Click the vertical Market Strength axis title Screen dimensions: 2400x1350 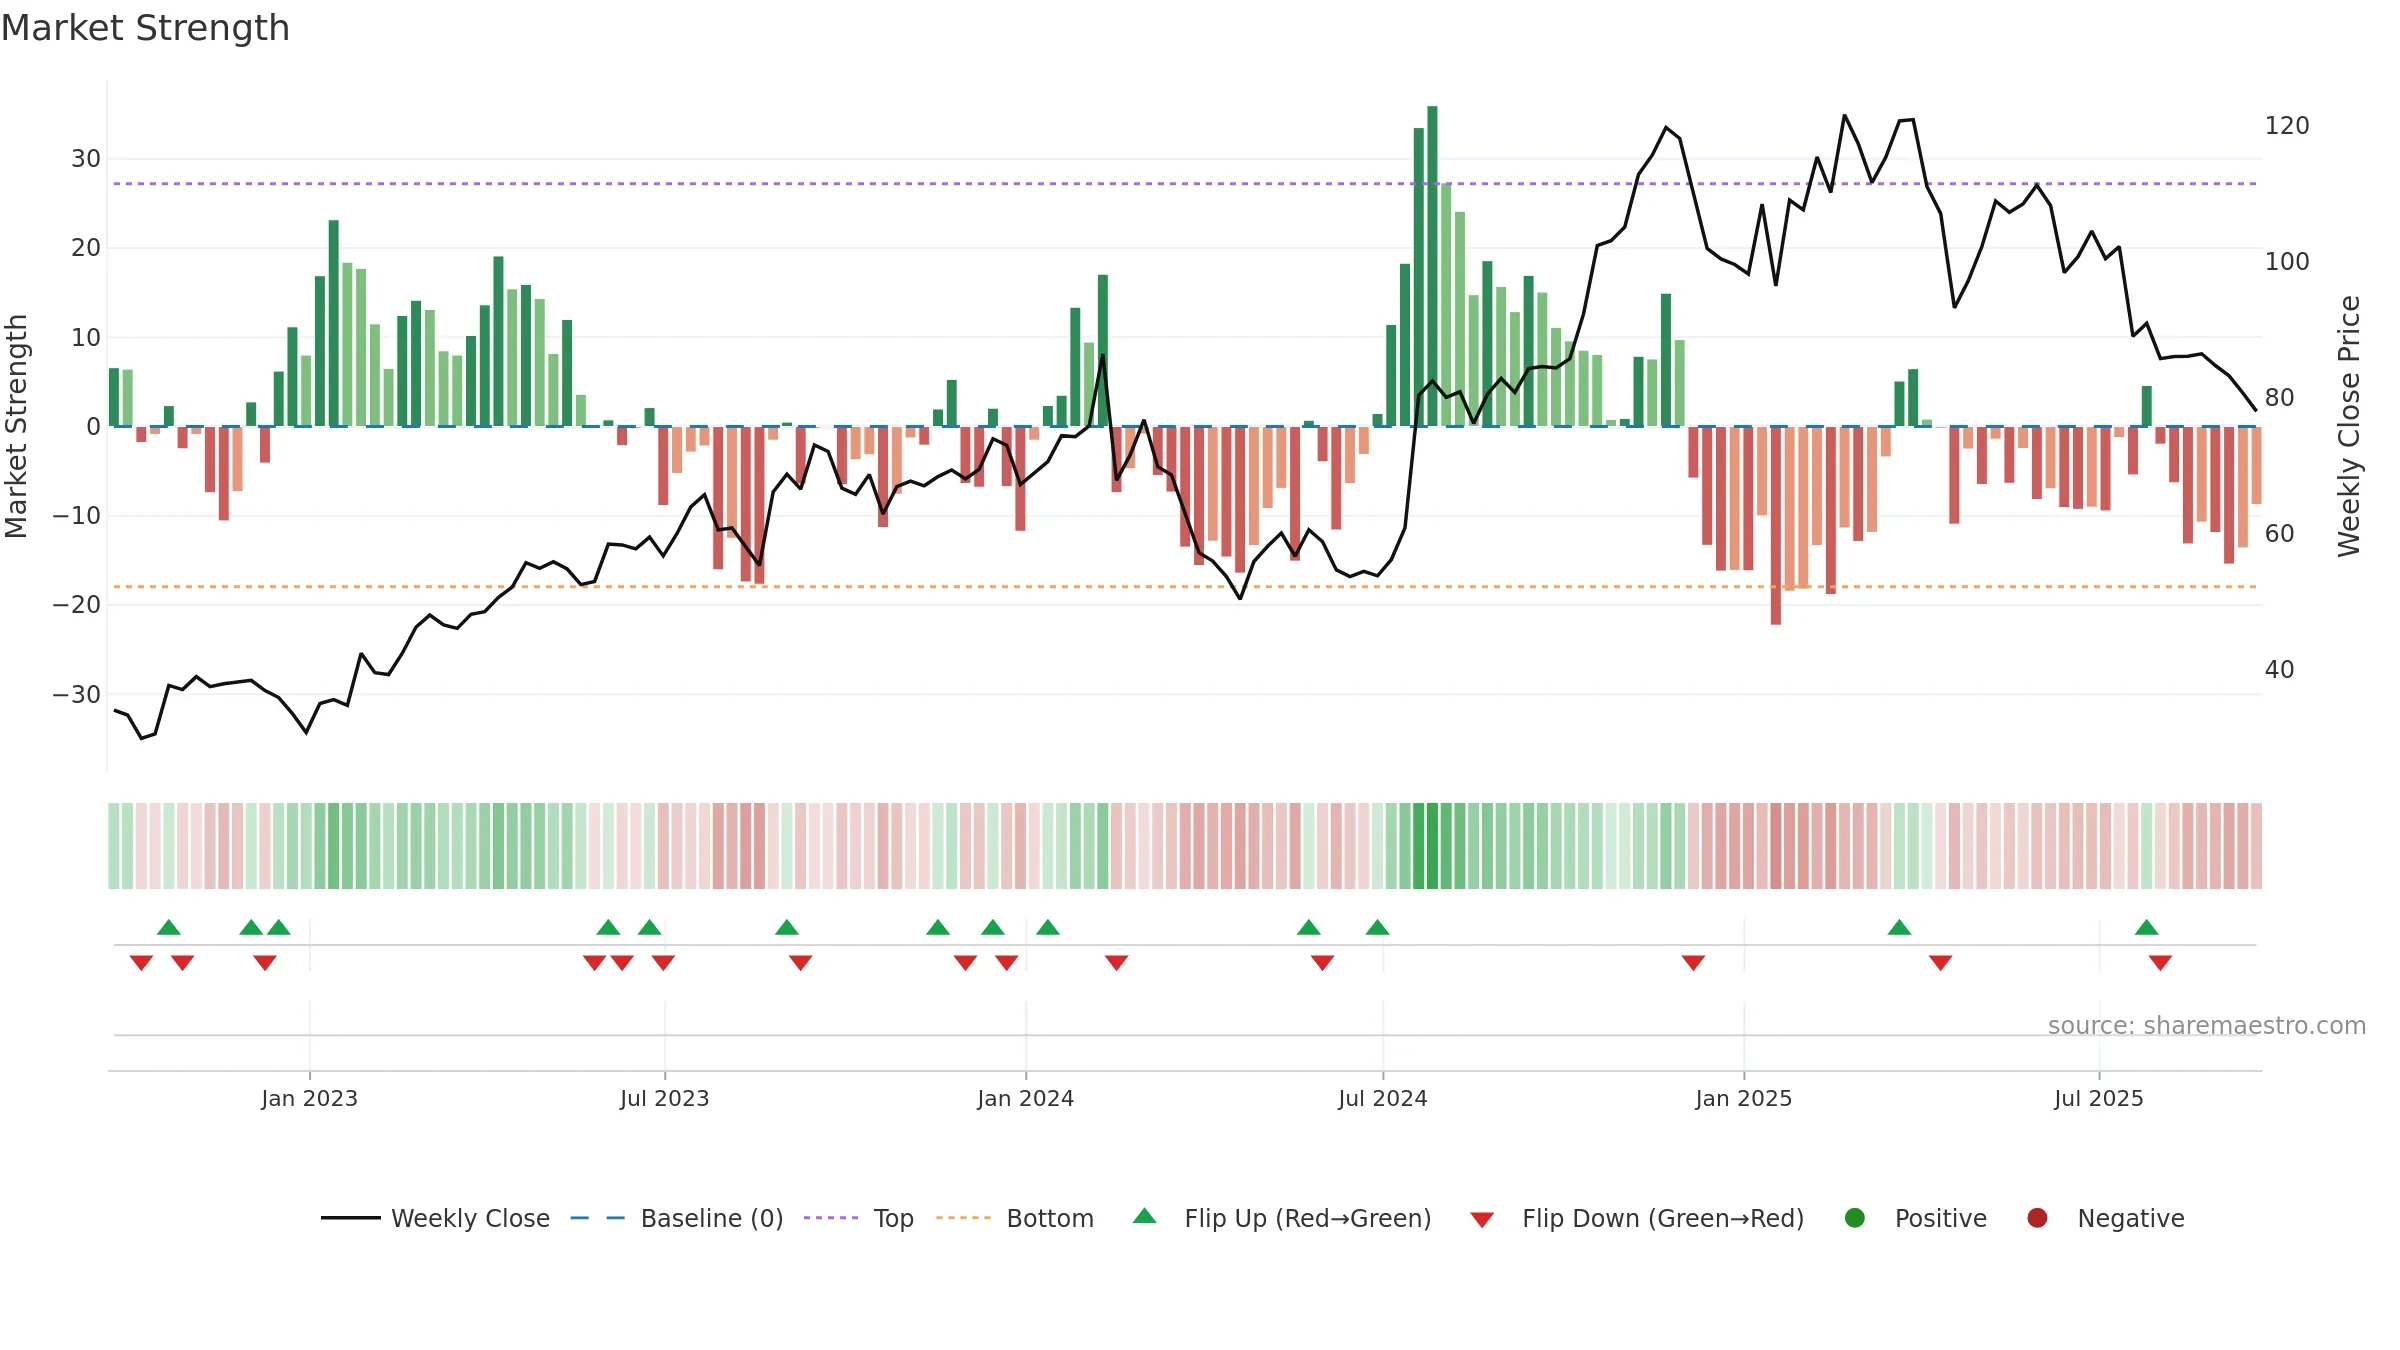tap(16, 426)
